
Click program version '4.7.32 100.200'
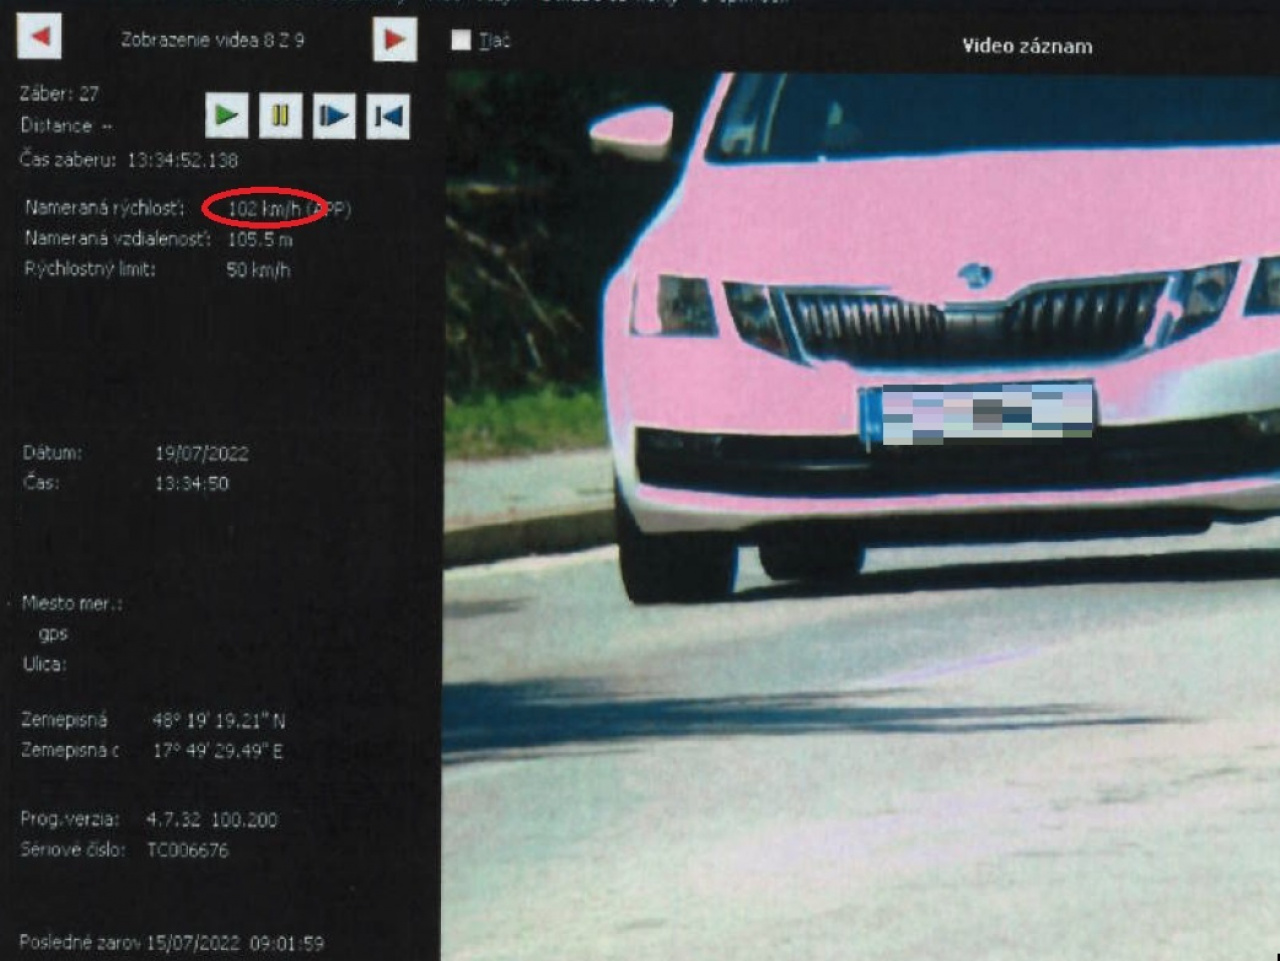[212, 820]
